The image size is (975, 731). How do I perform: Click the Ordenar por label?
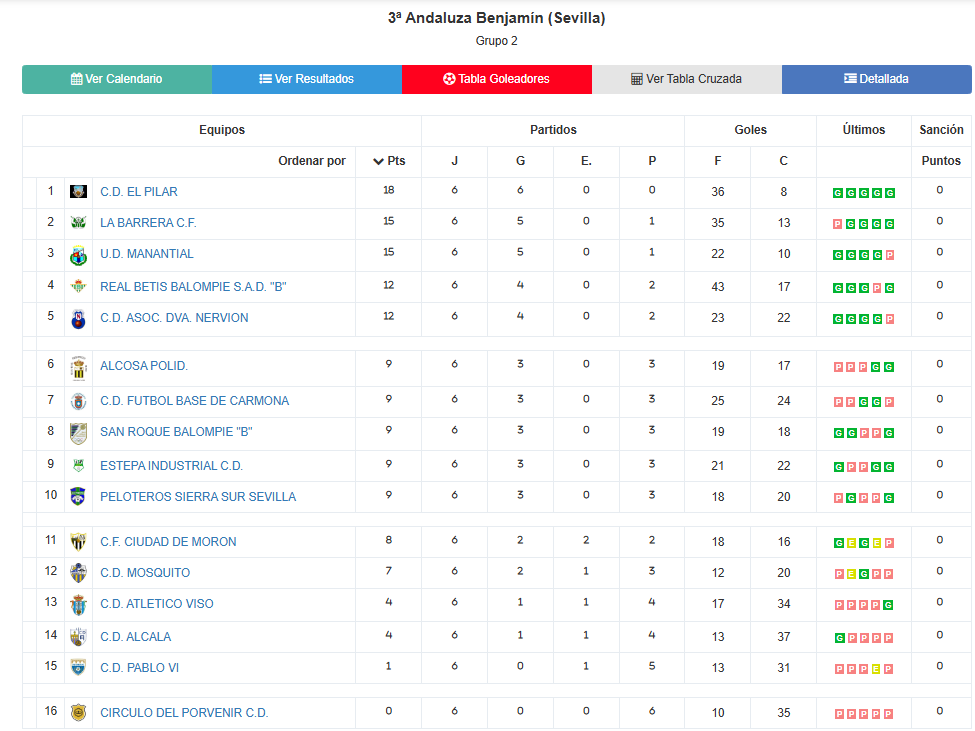312,162
